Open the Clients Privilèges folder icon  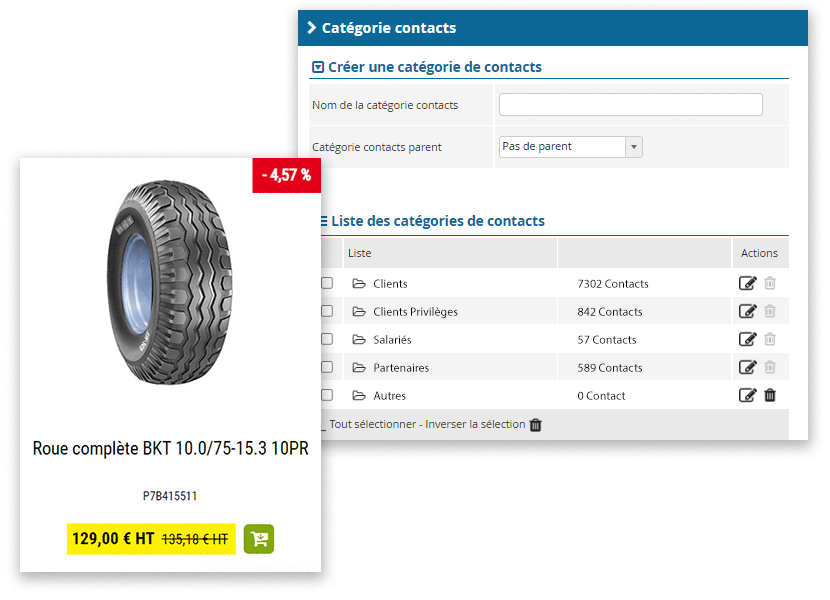pos(359,311)
